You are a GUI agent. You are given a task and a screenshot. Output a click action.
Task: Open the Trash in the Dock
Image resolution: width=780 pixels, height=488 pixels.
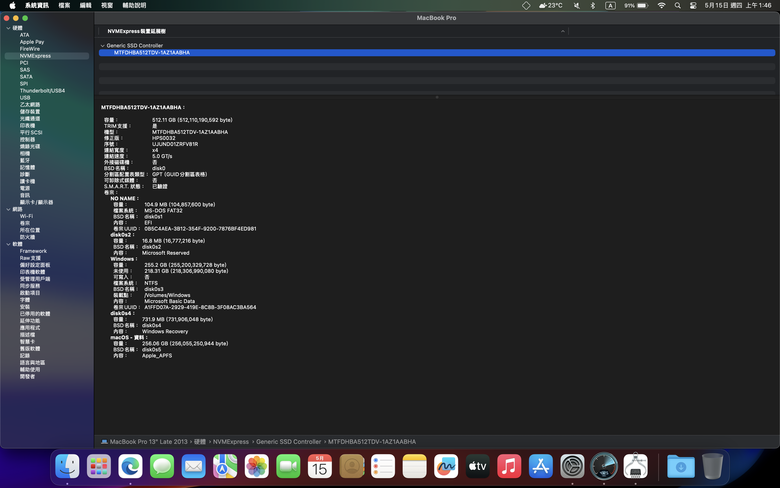pyautogui.click(x=712, y=466)
